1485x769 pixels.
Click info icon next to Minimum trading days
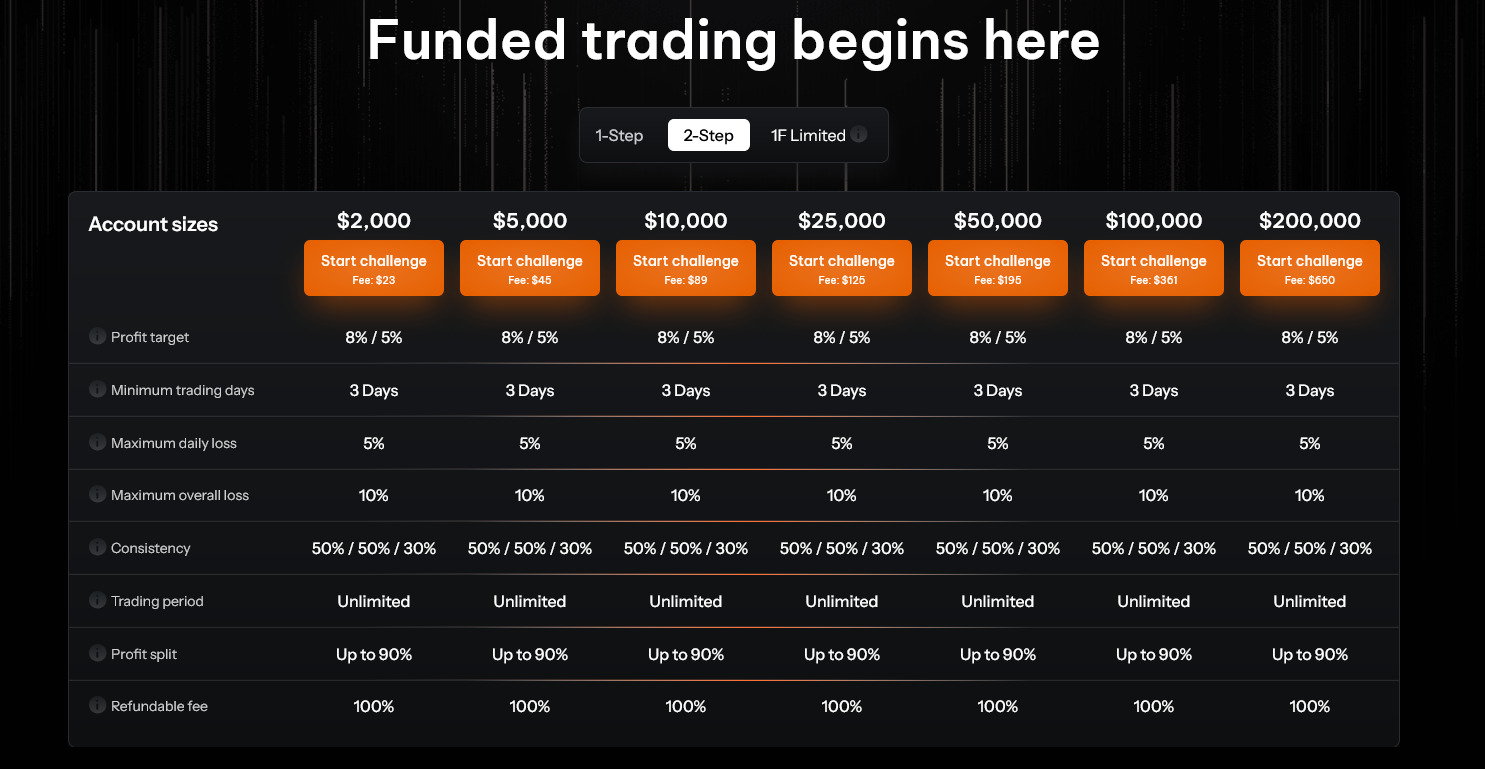(97, 390)
